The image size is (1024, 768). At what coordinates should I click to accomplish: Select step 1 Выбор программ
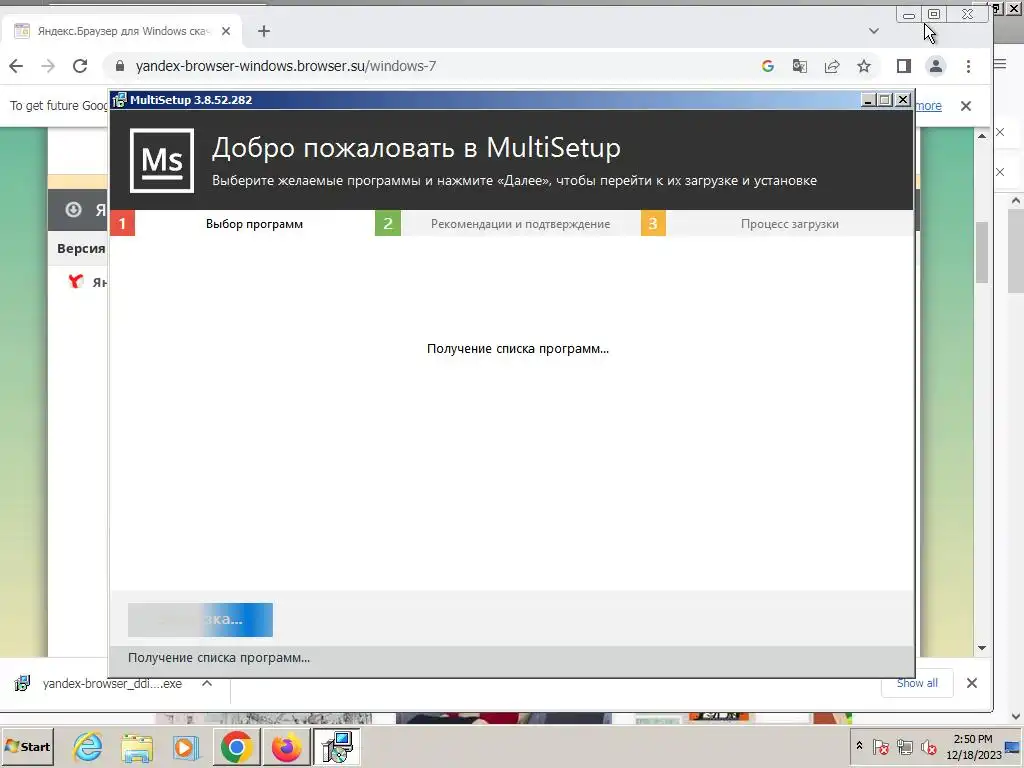pyautogui.click(x=242, y=223)
